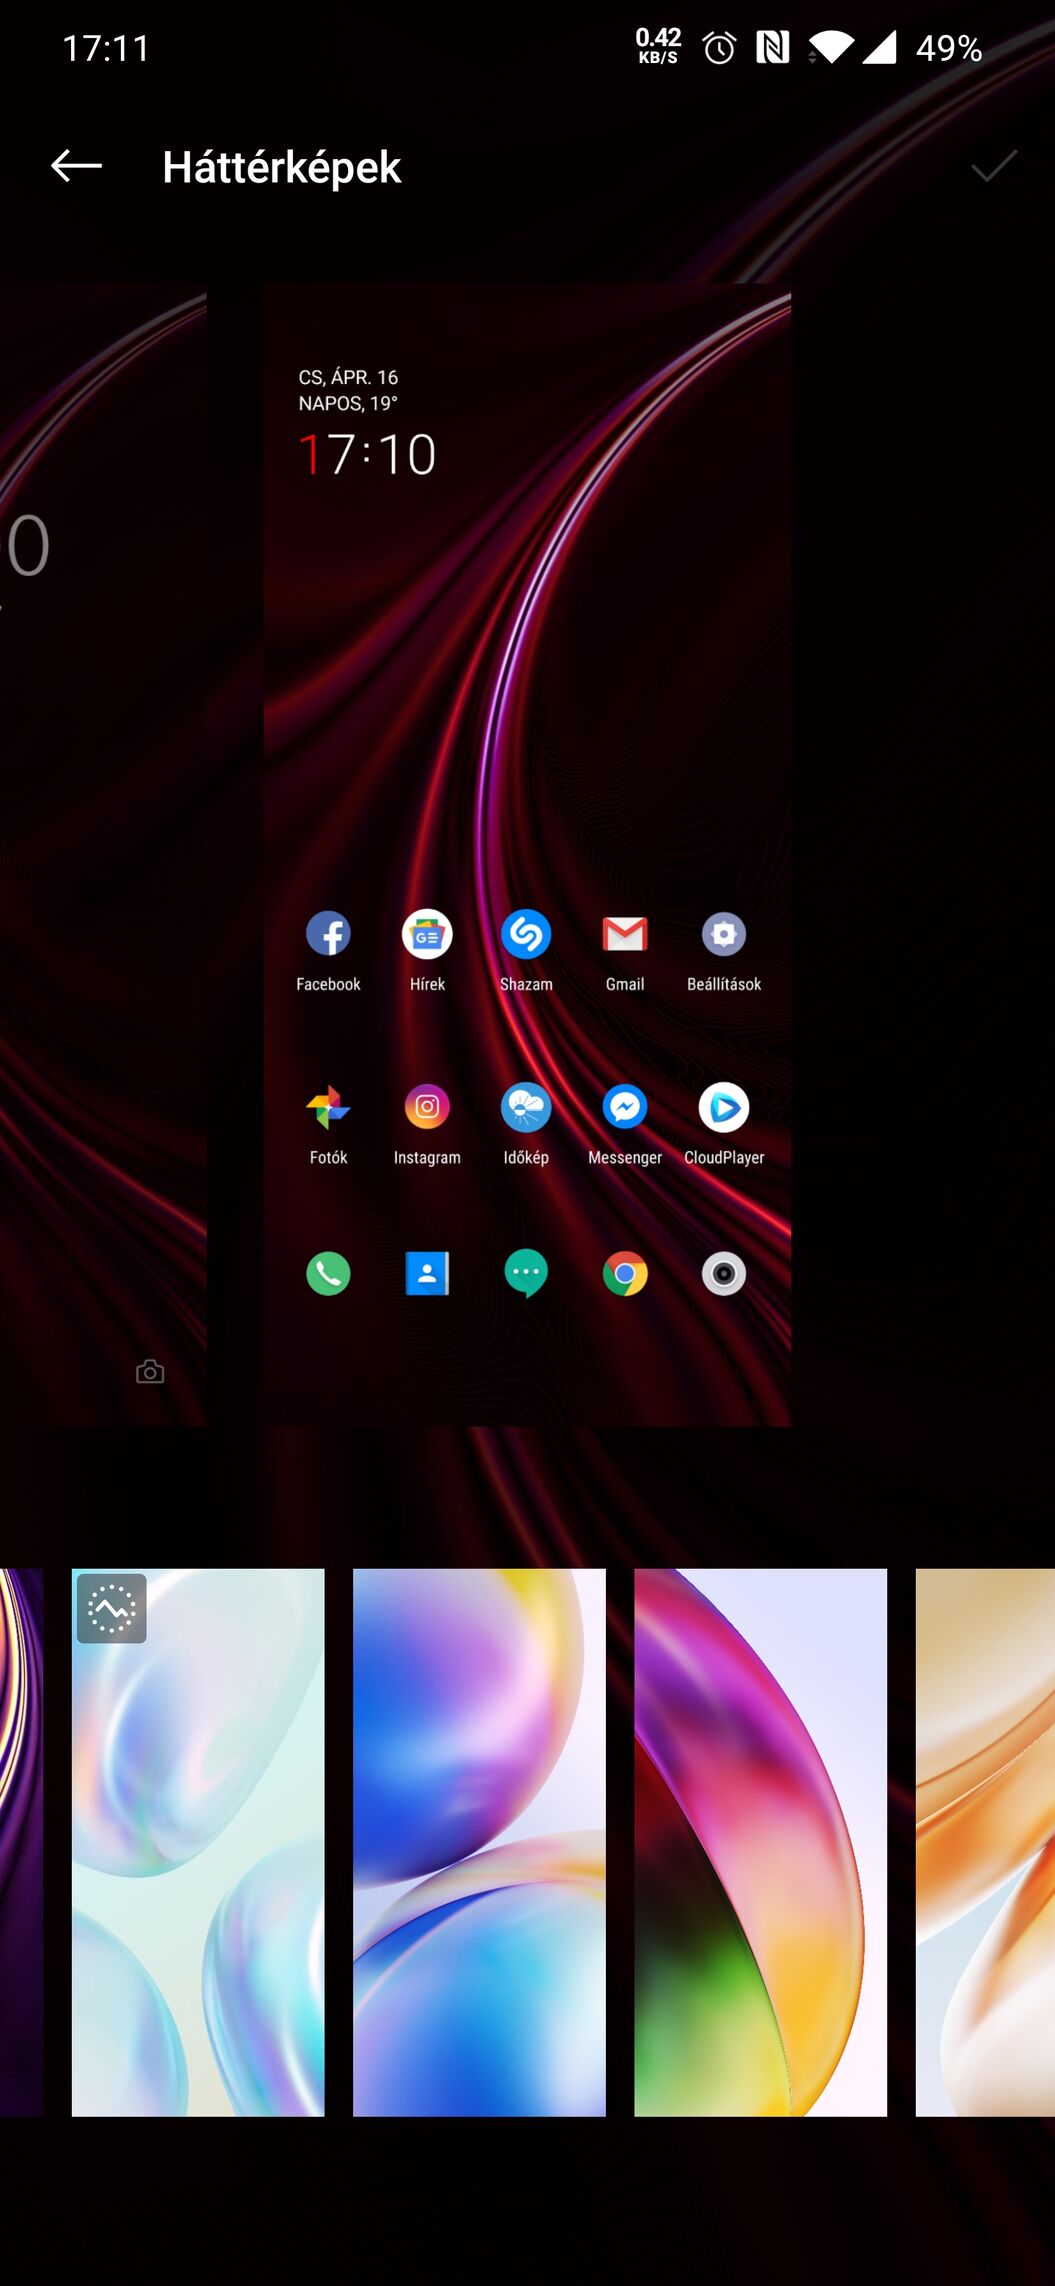The image size is (1055, 2286).
Task: Tap the live wallpaper badge icon
Action: point(112,1608)
